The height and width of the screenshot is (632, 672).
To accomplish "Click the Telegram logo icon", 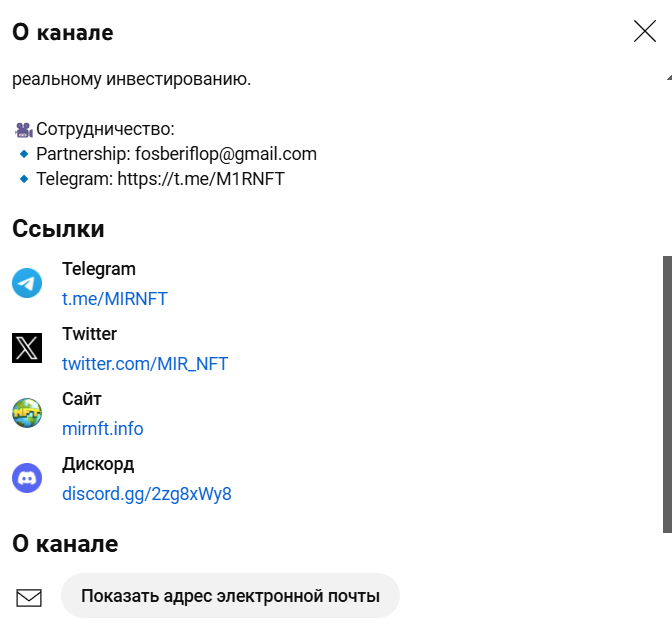I will (27, 283).
